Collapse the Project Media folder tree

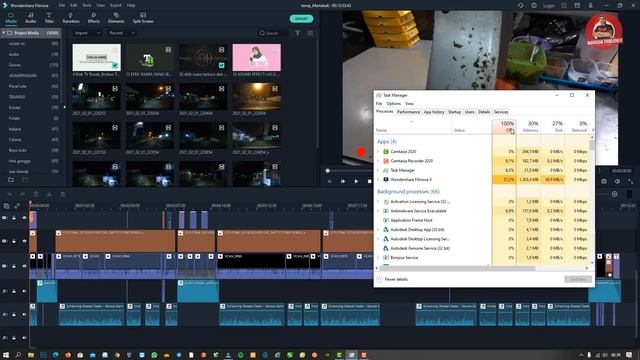click(x=4, y=33)
